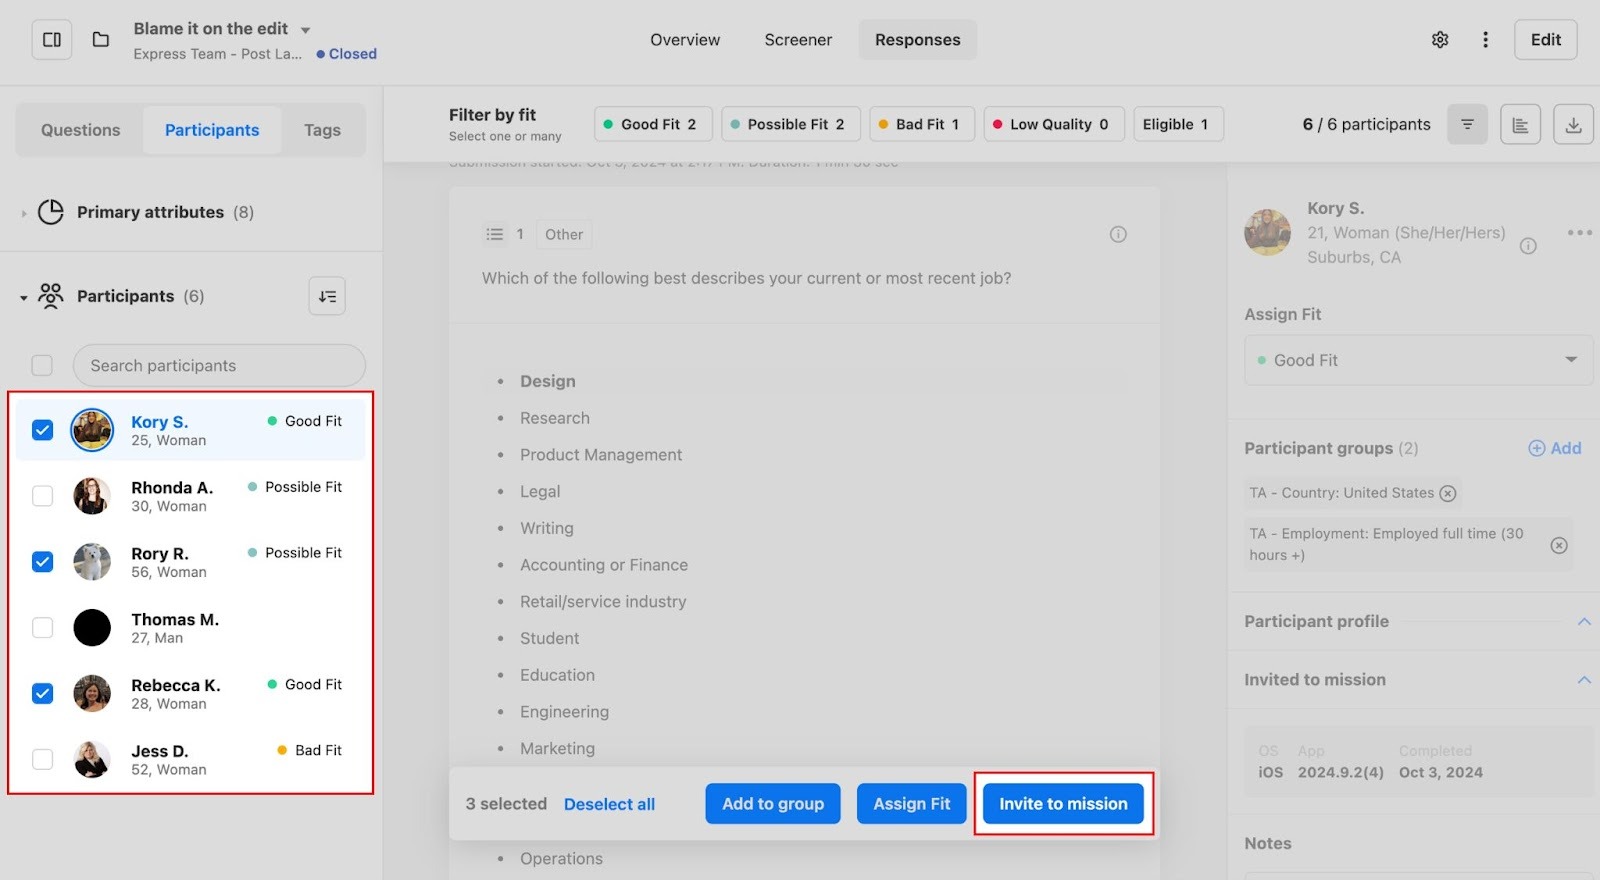Click the Deselect all link

tap(609, 804)
